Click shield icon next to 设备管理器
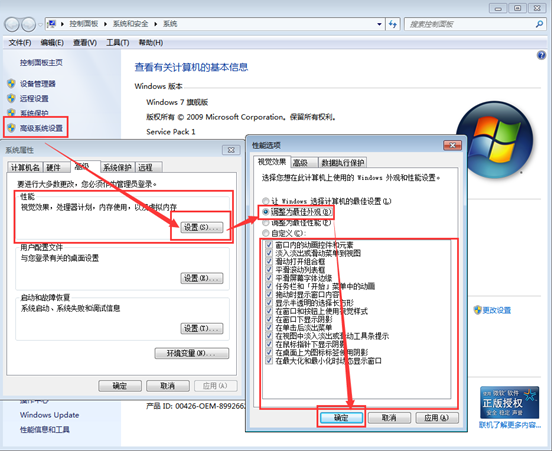Viewport: 552px width, 452px height. click(11, 83)
